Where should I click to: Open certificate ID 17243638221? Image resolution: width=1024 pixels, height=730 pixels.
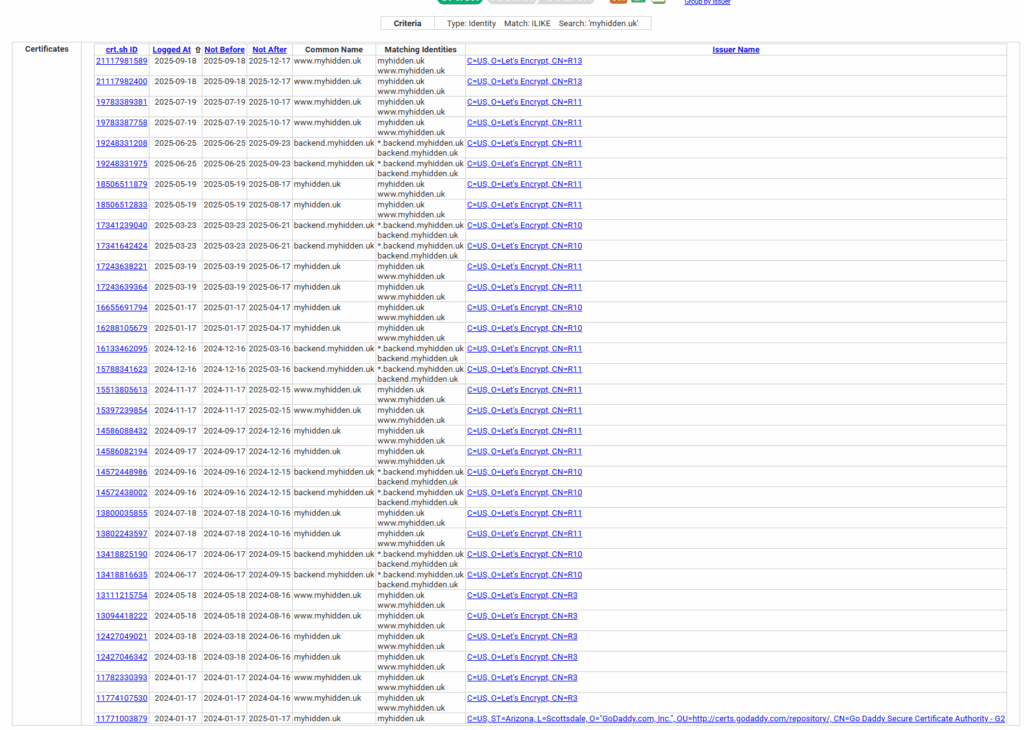tap(121, 266)
